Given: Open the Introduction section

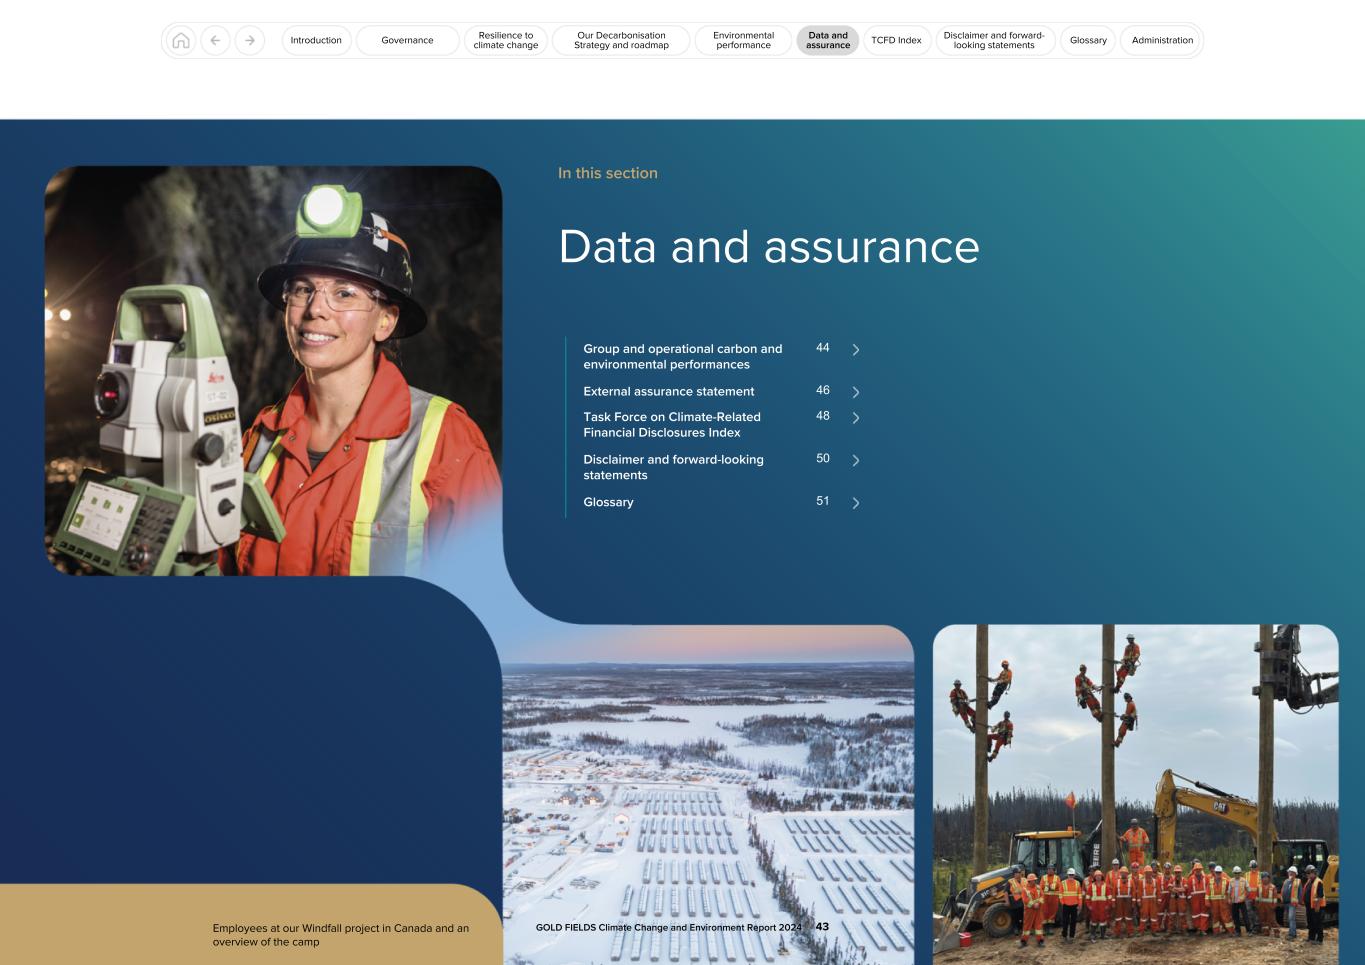Looking at the screenshot, I should [x=315, y=40].
